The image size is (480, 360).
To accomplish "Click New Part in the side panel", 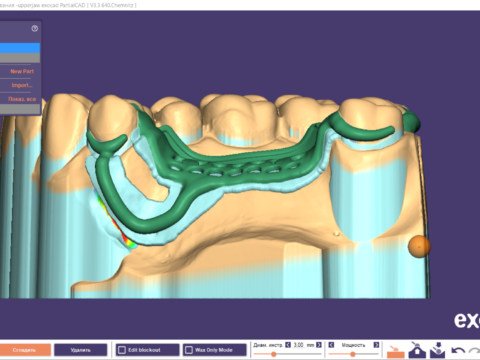I will pyautogui.click(x=22, y=71).
